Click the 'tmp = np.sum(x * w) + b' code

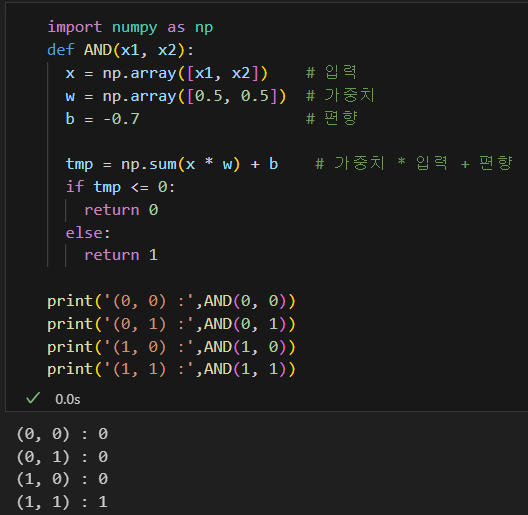(x=172, y=164)
